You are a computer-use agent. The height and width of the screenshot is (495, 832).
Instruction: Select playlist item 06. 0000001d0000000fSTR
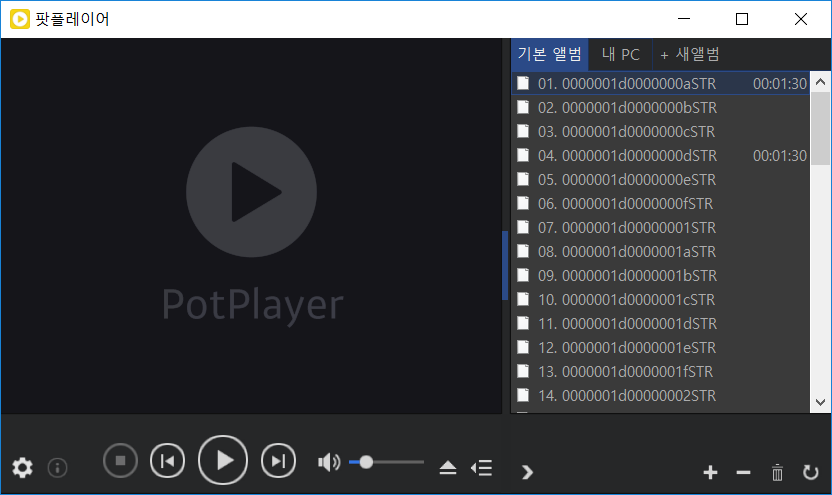(661, 203)
